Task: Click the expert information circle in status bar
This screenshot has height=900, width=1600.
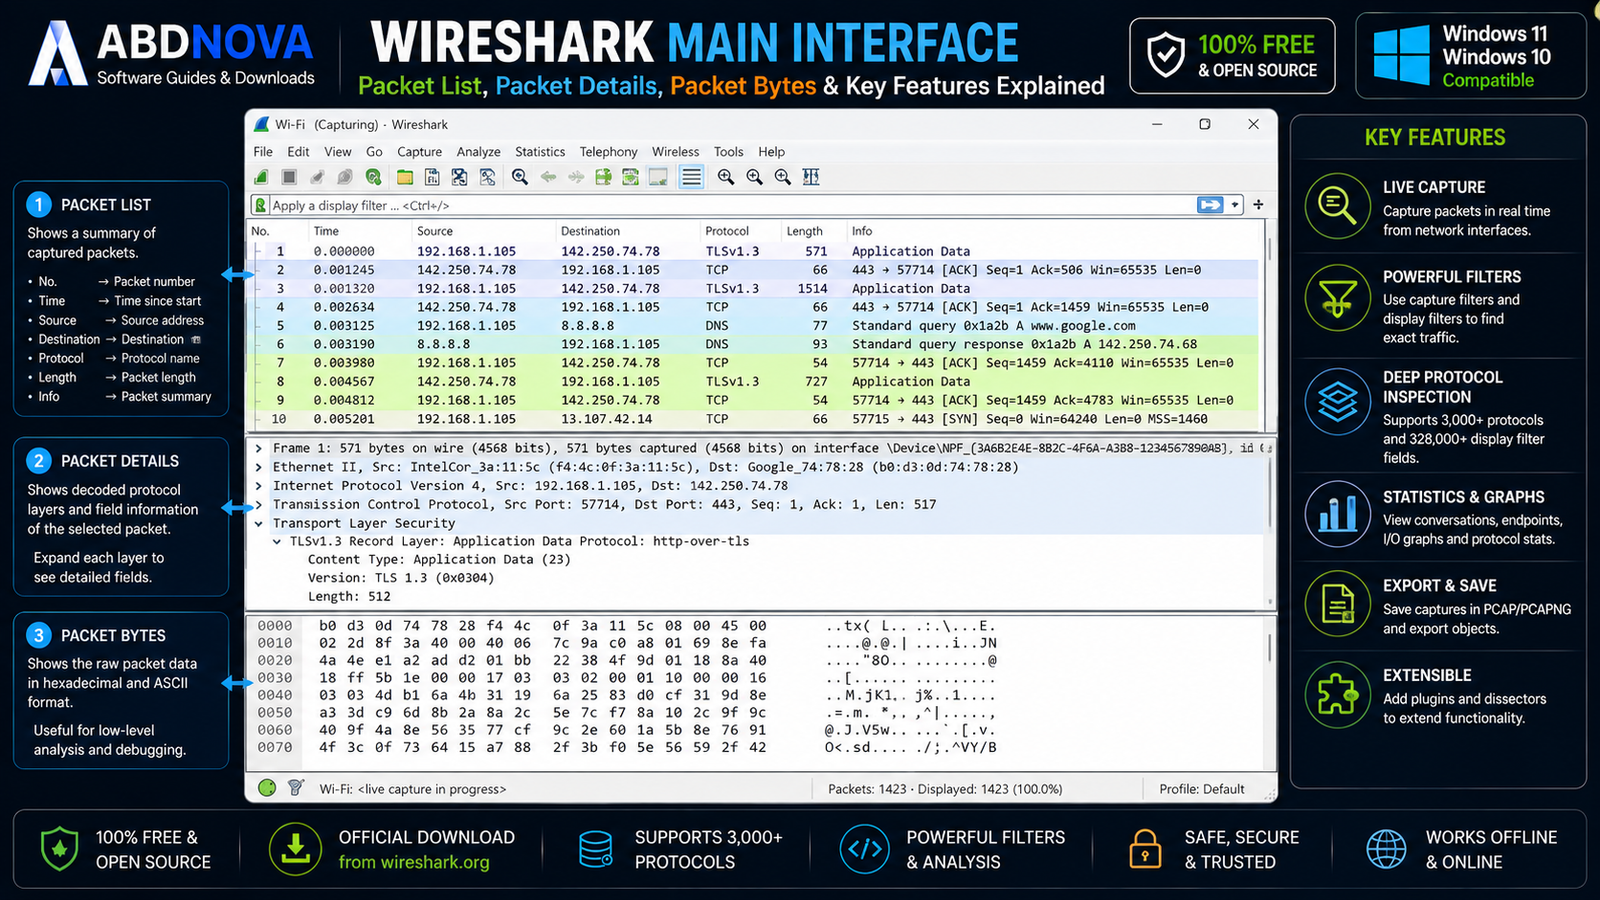Action: click(x=267, y=788)
